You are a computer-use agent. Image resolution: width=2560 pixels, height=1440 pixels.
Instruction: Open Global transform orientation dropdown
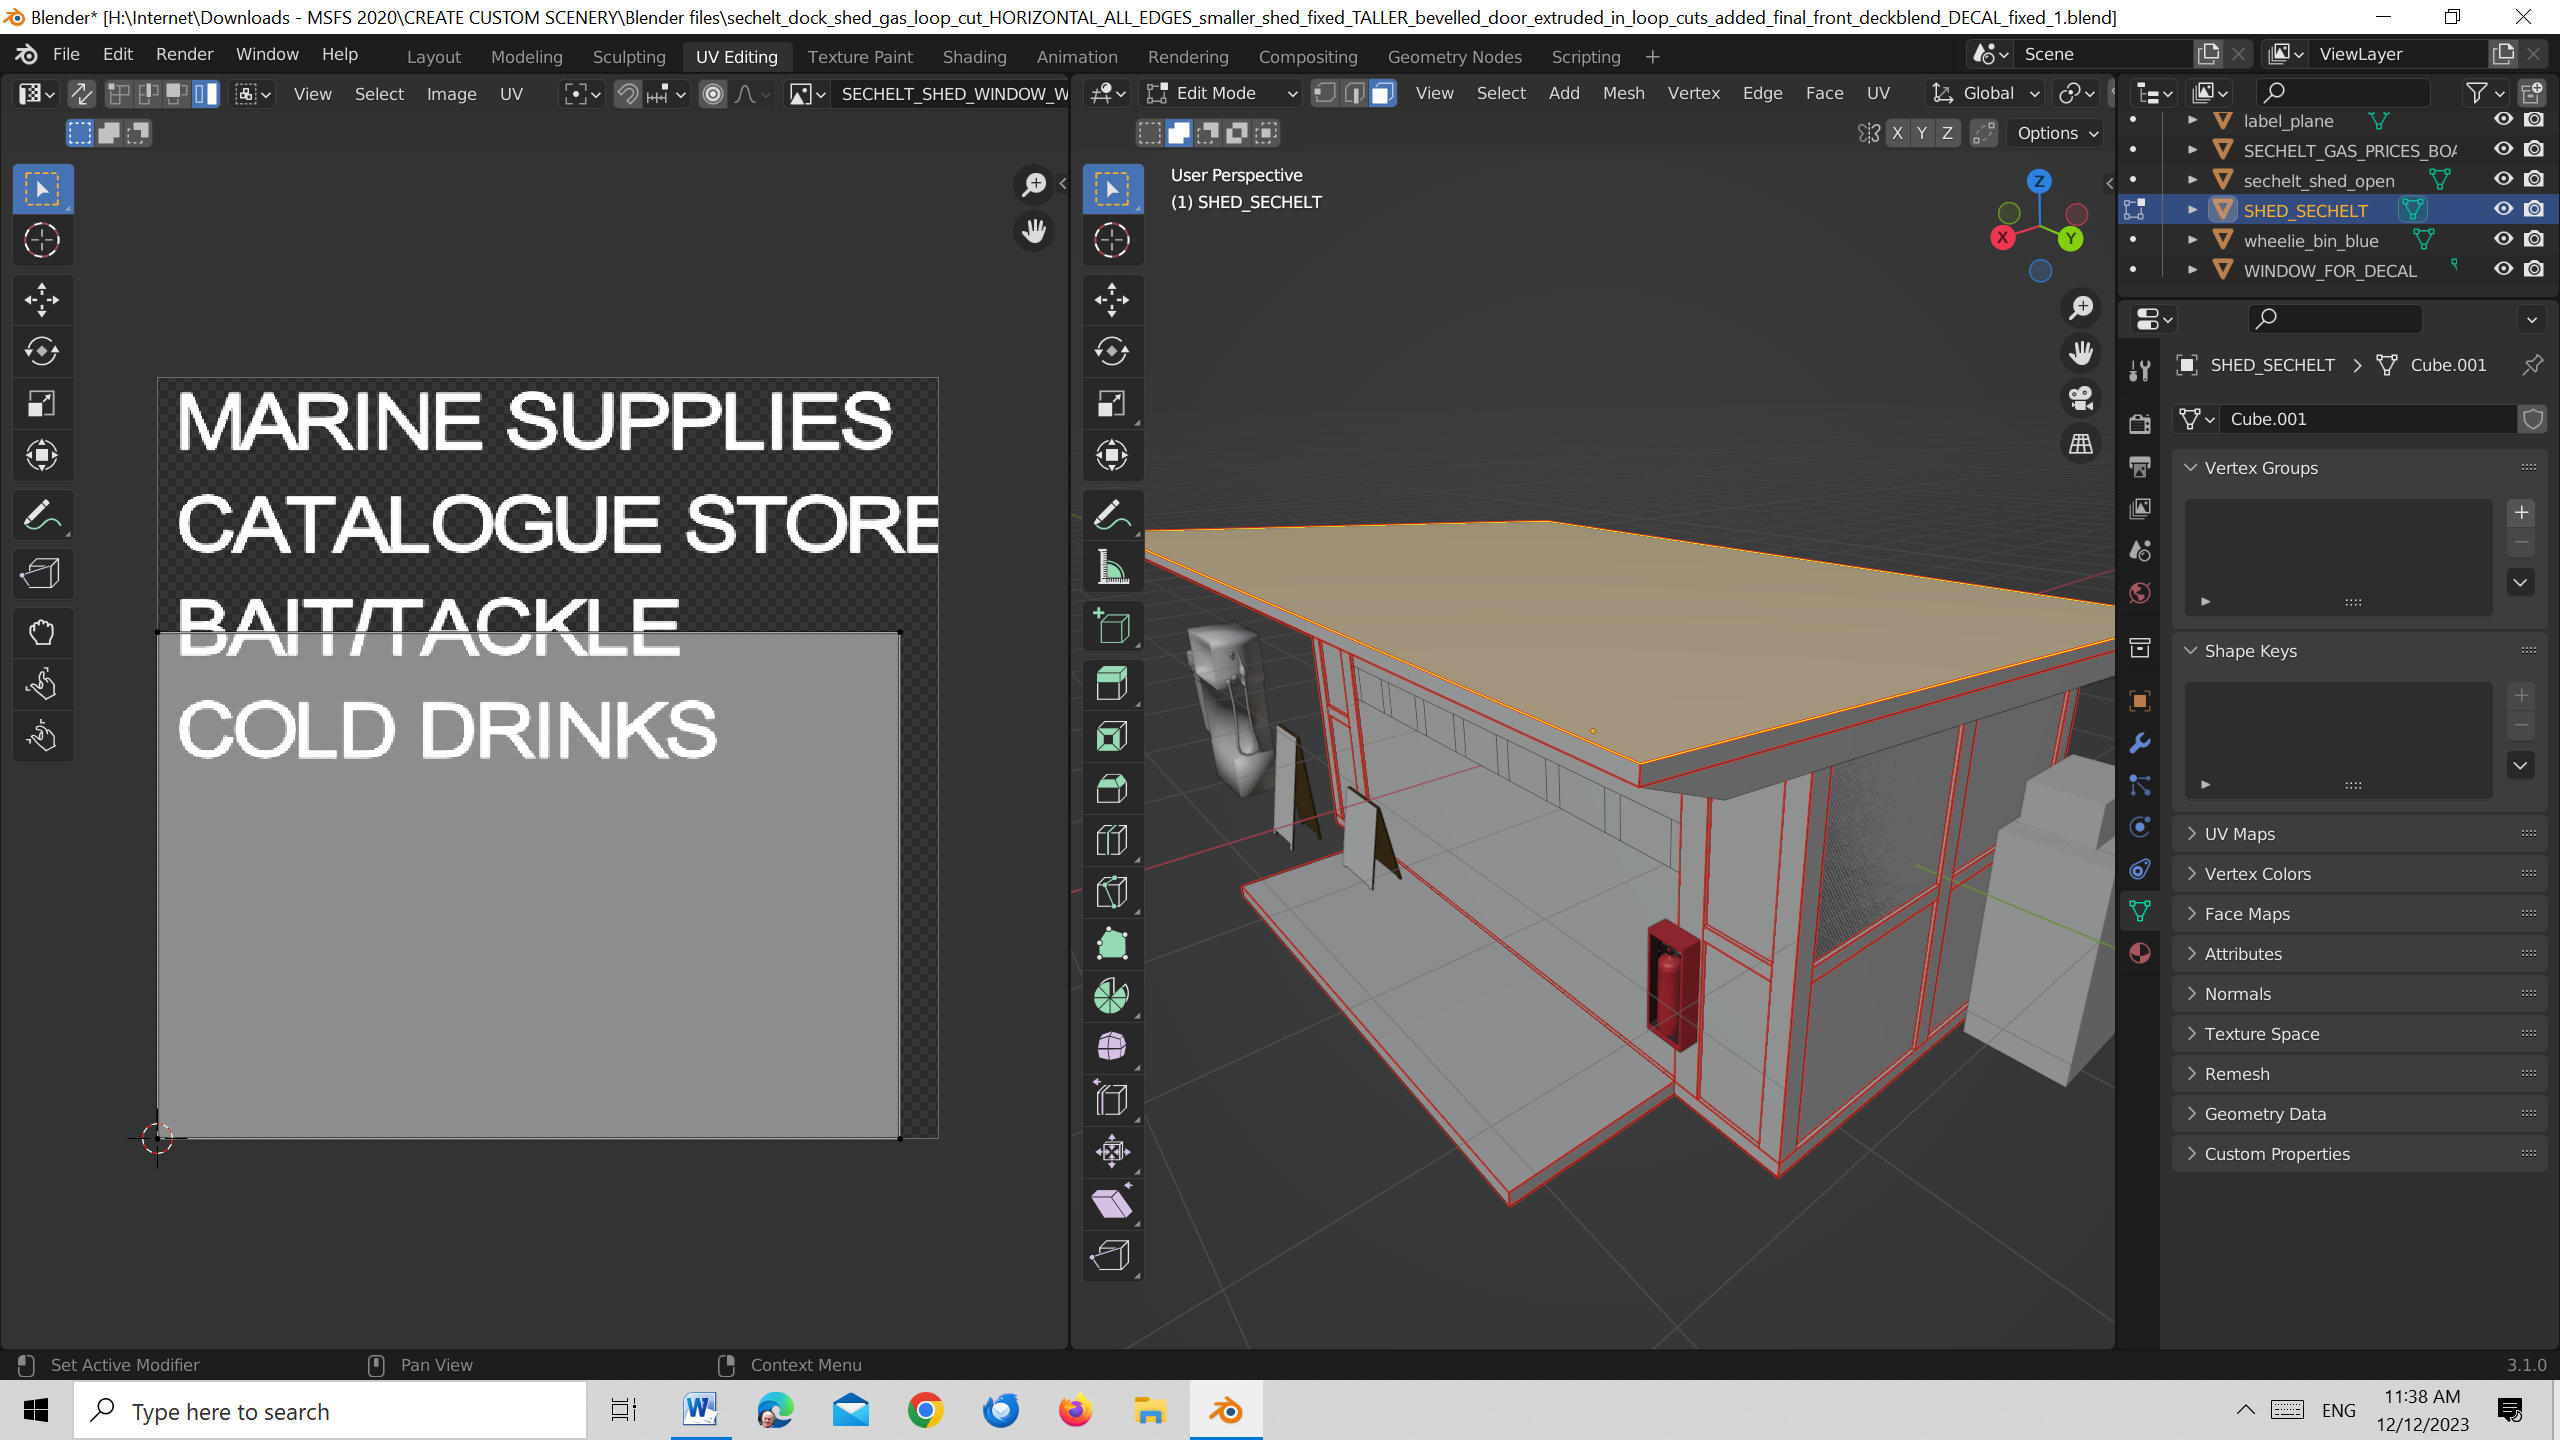click(1986, 93)
